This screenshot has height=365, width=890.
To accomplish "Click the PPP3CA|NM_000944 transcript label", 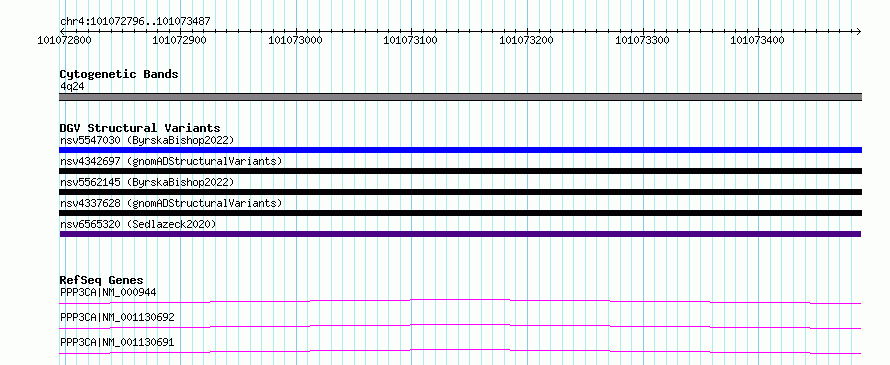I will [108, 292].
